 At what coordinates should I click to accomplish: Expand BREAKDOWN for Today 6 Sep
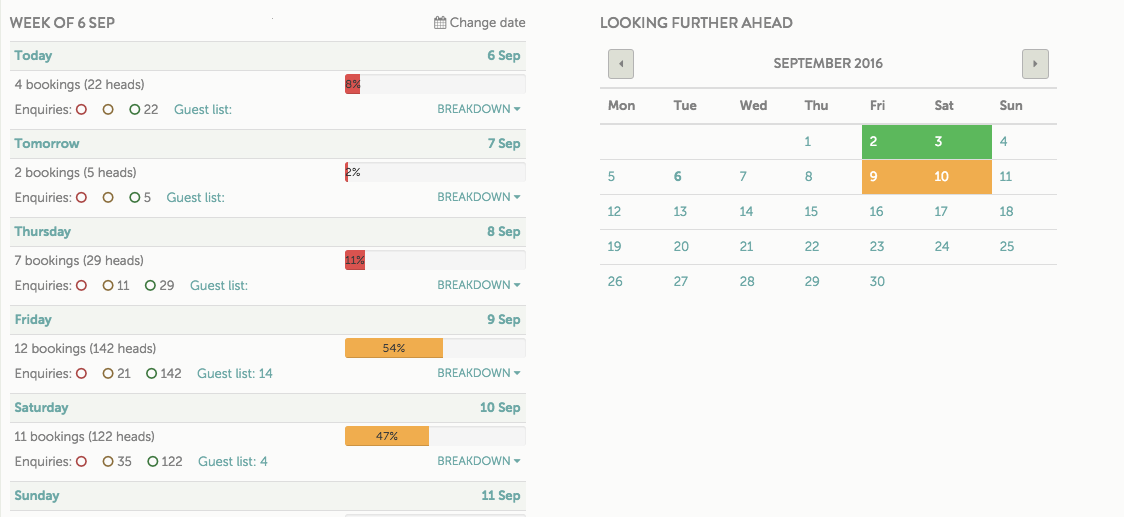point(479,110)
